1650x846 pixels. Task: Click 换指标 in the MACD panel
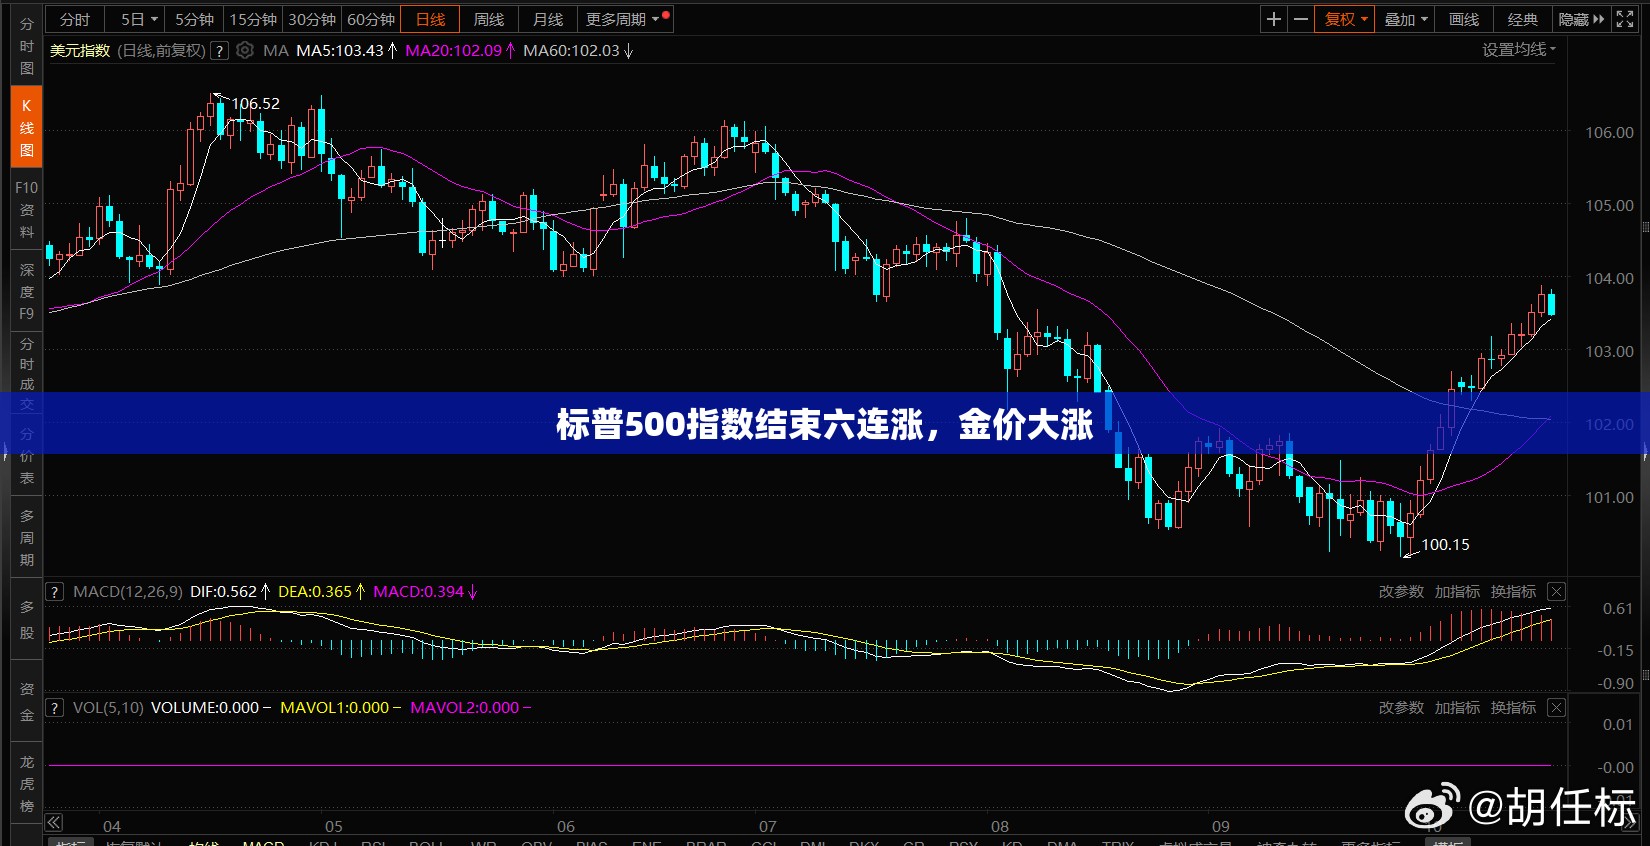click(1513, 592)
